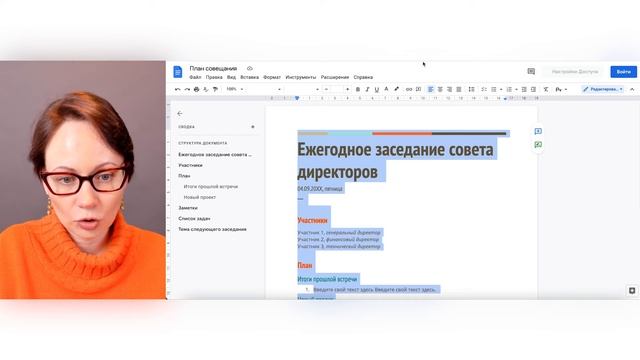Image resolution: width=640 pixels, height=360 pixels.
Task: Go to Новый проект in the outline
Action: pyautogui.click(x=200, y=197)
